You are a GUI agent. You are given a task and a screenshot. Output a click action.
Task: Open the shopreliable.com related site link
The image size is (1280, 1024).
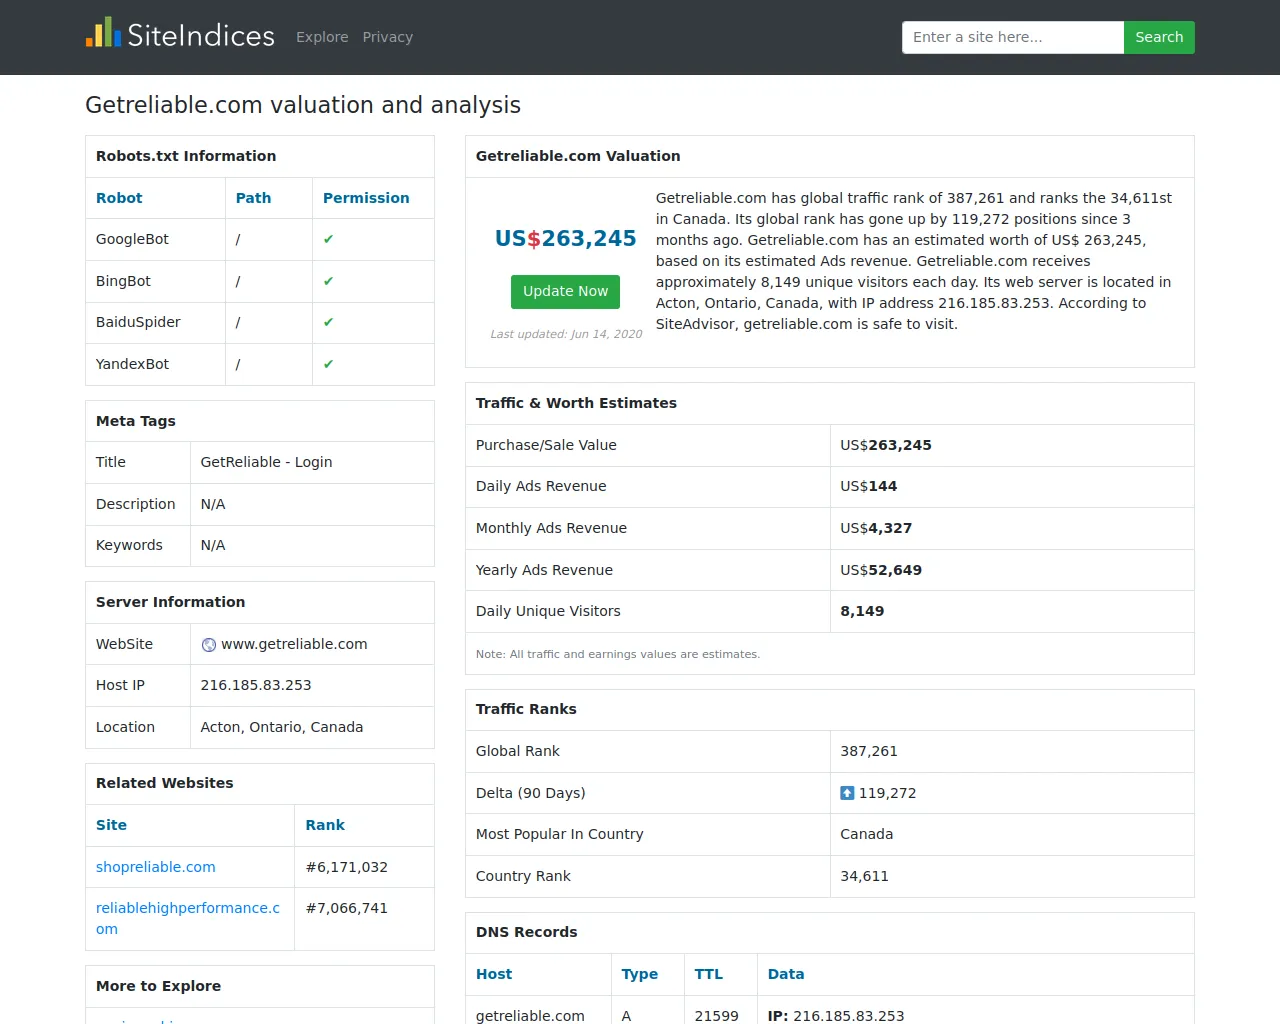click(155, 867)
